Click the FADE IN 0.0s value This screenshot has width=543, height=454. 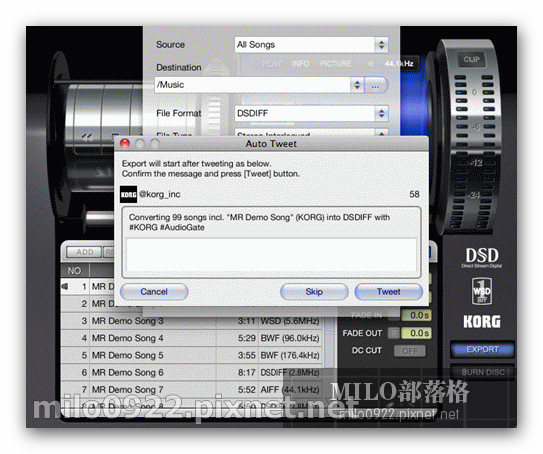point(416,315)
